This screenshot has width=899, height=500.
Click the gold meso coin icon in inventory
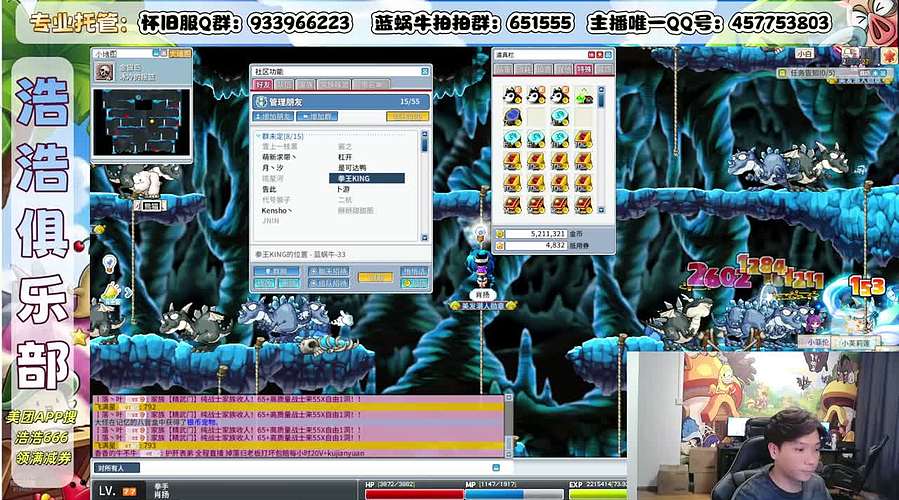[x=500, y=235]
